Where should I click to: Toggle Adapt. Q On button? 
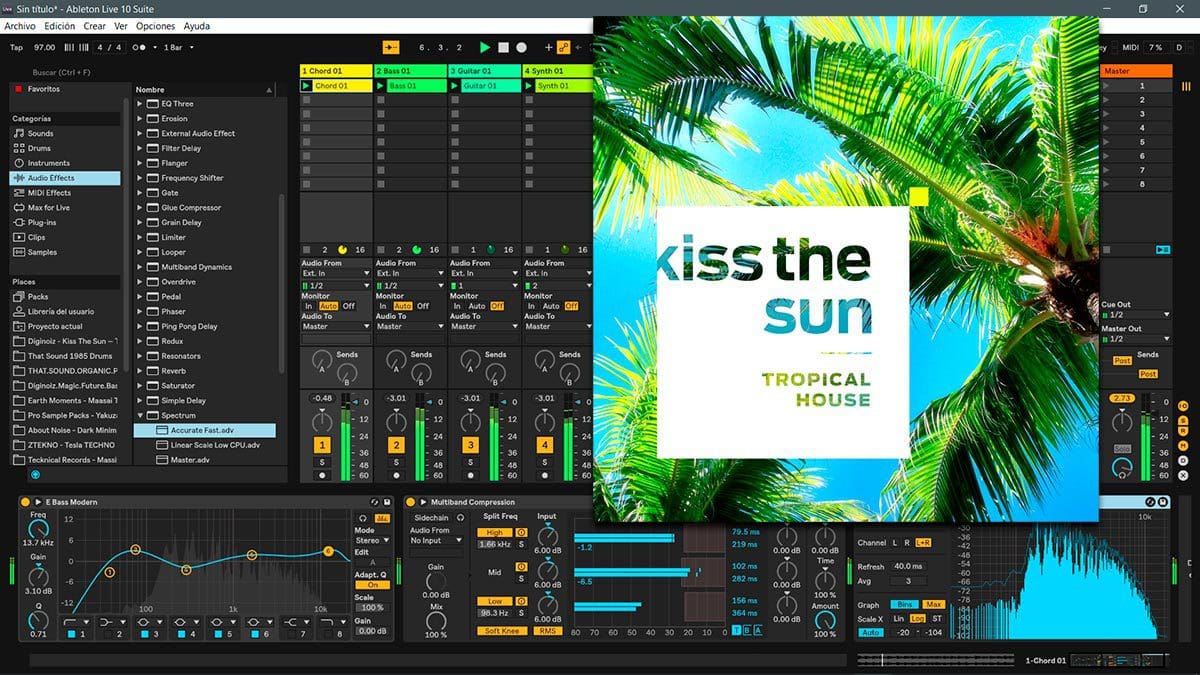tap(372, 585)
